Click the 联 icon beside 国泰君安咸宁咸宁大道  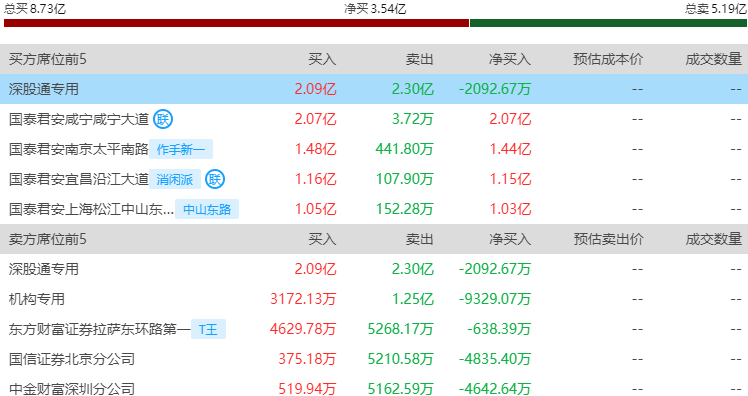(x=163, y=119)
